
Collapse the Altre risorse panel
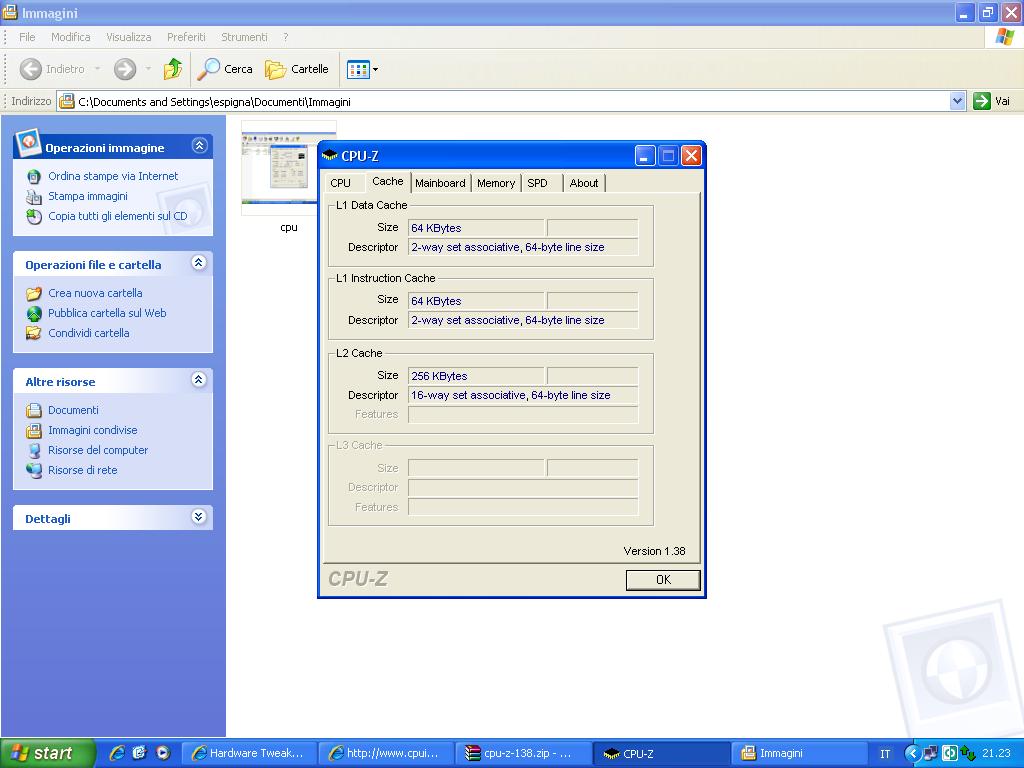click(199, 379)
